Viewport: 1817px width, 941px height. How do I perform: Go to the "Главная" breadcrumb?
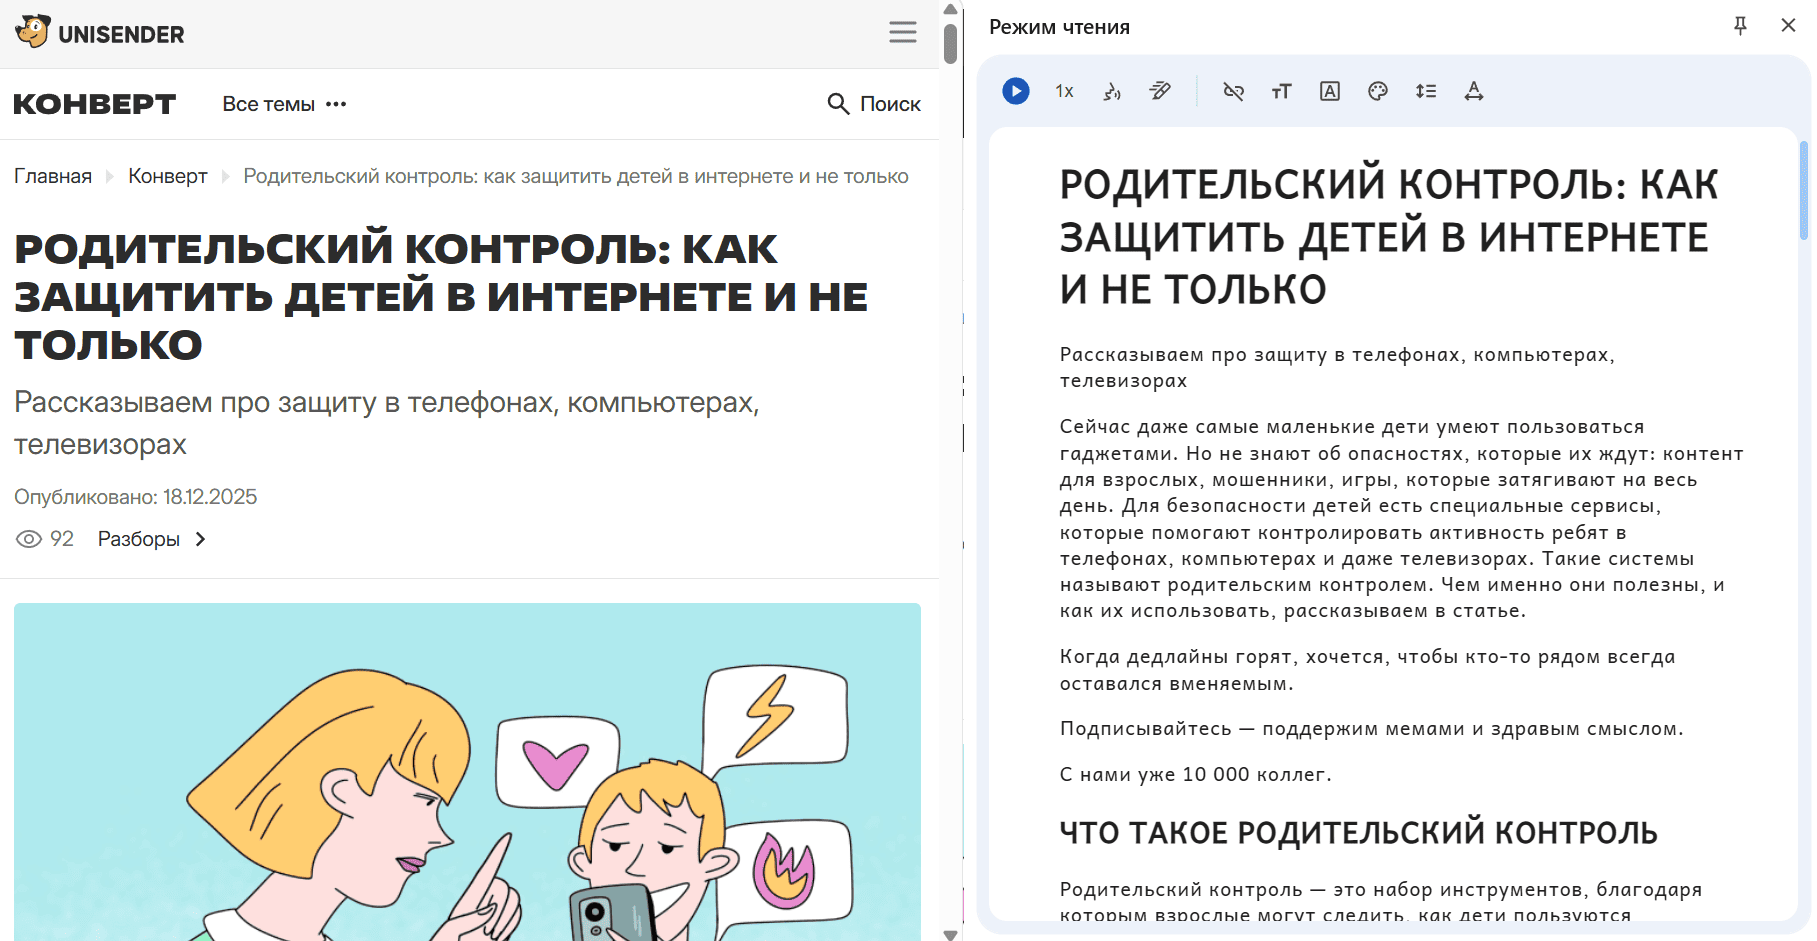[53, 176]
